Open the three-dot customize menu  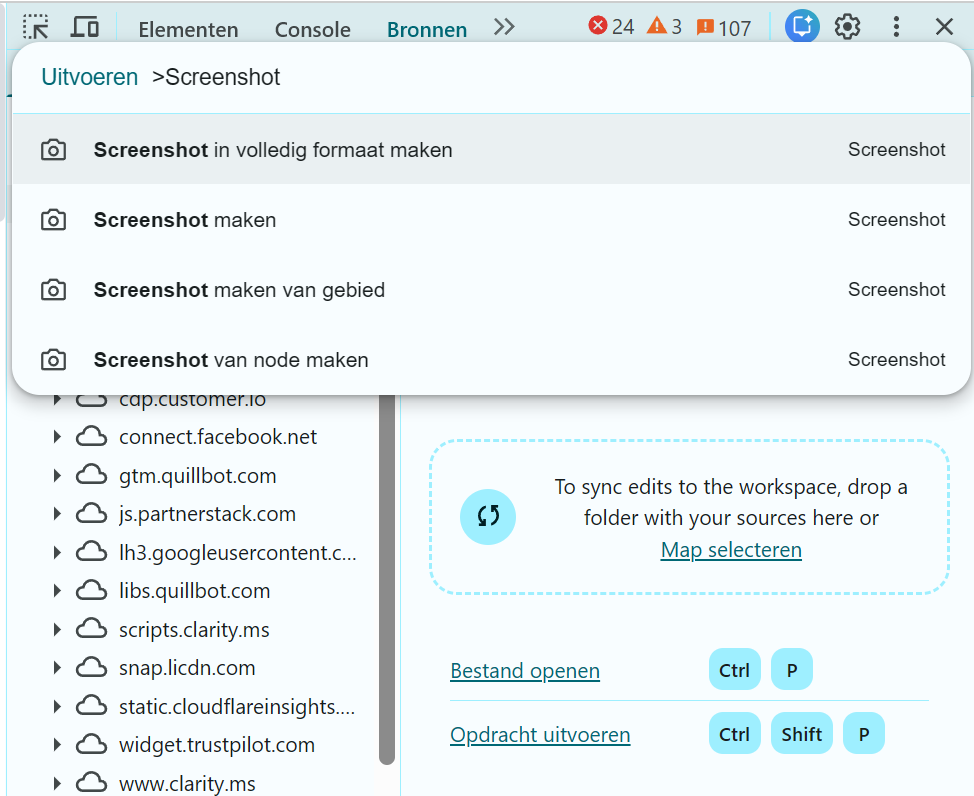click(x=896, y=27)
